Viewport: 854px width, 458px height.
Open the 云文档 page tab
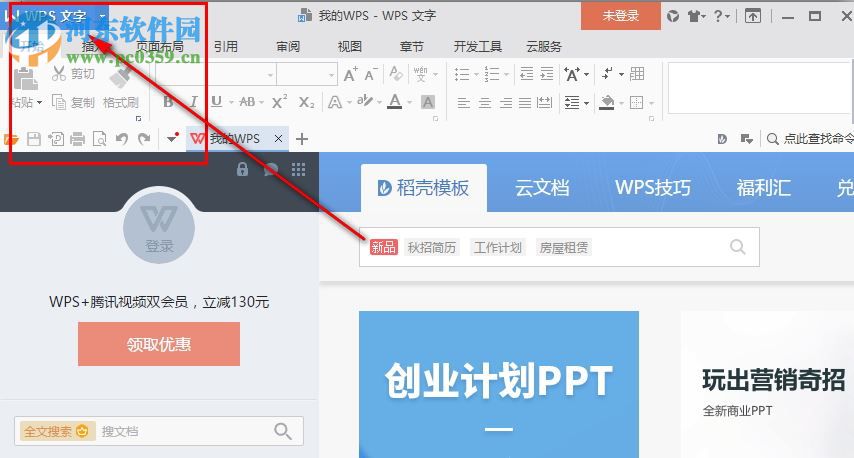click(542, 188)
